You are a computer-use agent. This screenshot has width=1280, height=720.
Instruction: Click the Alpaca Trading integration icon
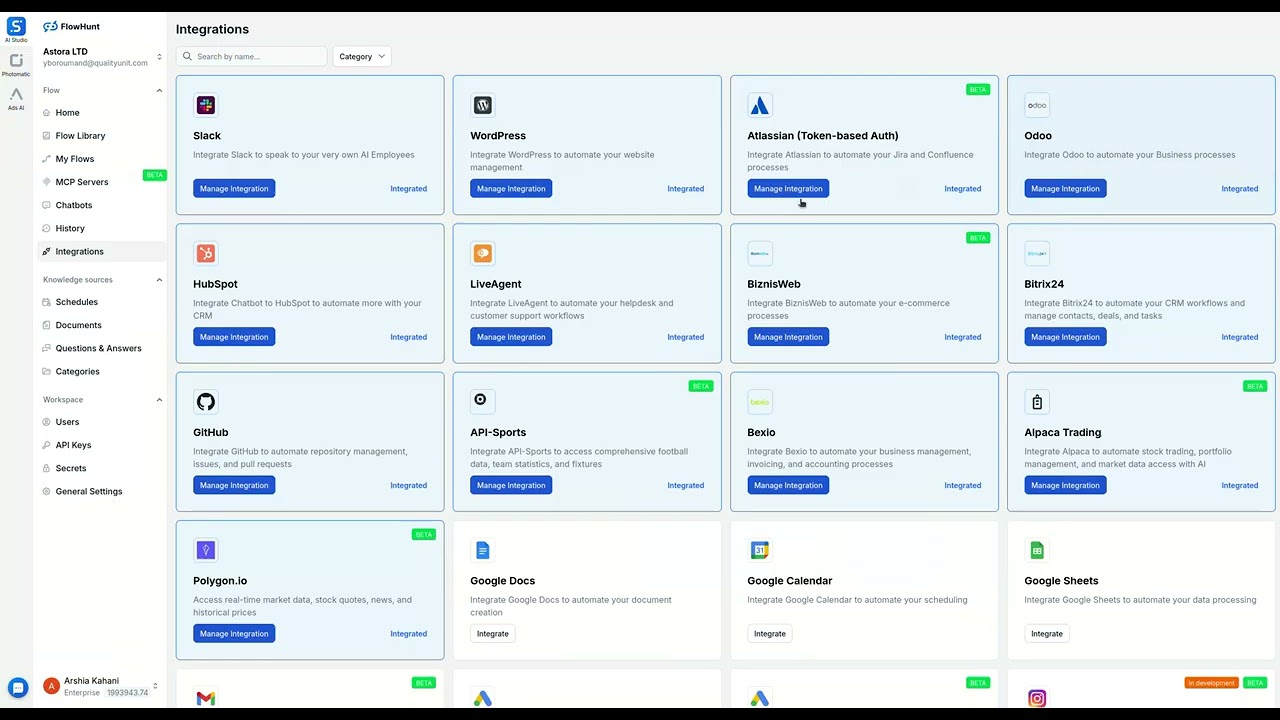pyautogui.click(x=1037, y=402)
